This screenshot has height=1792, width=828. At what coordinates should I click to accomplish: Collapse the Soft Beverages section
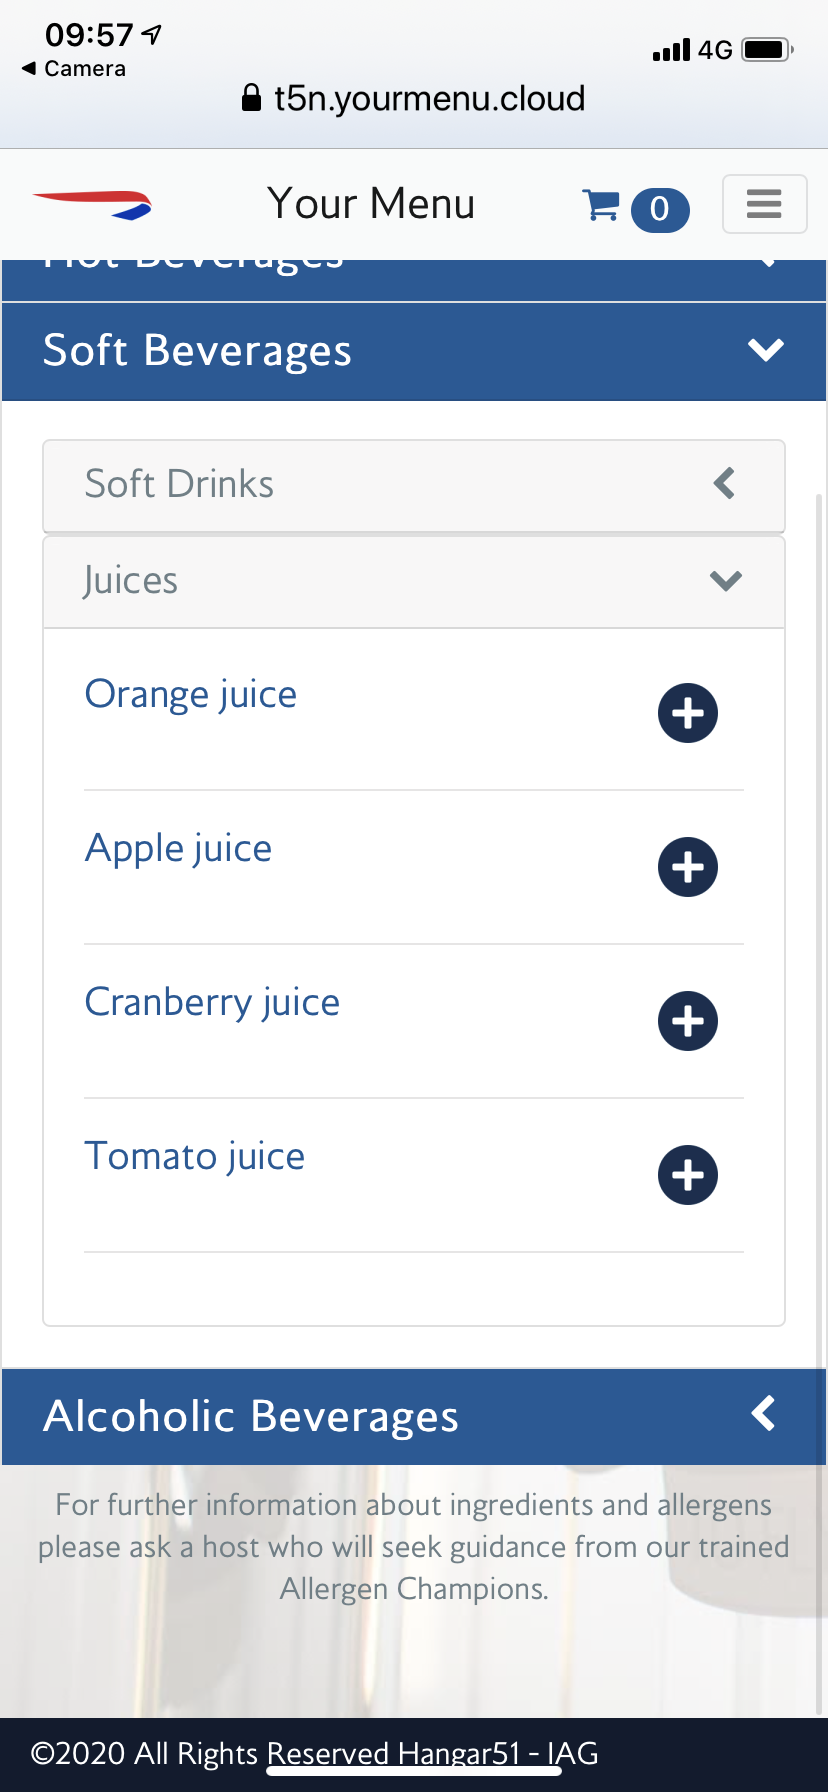point(414,351)
